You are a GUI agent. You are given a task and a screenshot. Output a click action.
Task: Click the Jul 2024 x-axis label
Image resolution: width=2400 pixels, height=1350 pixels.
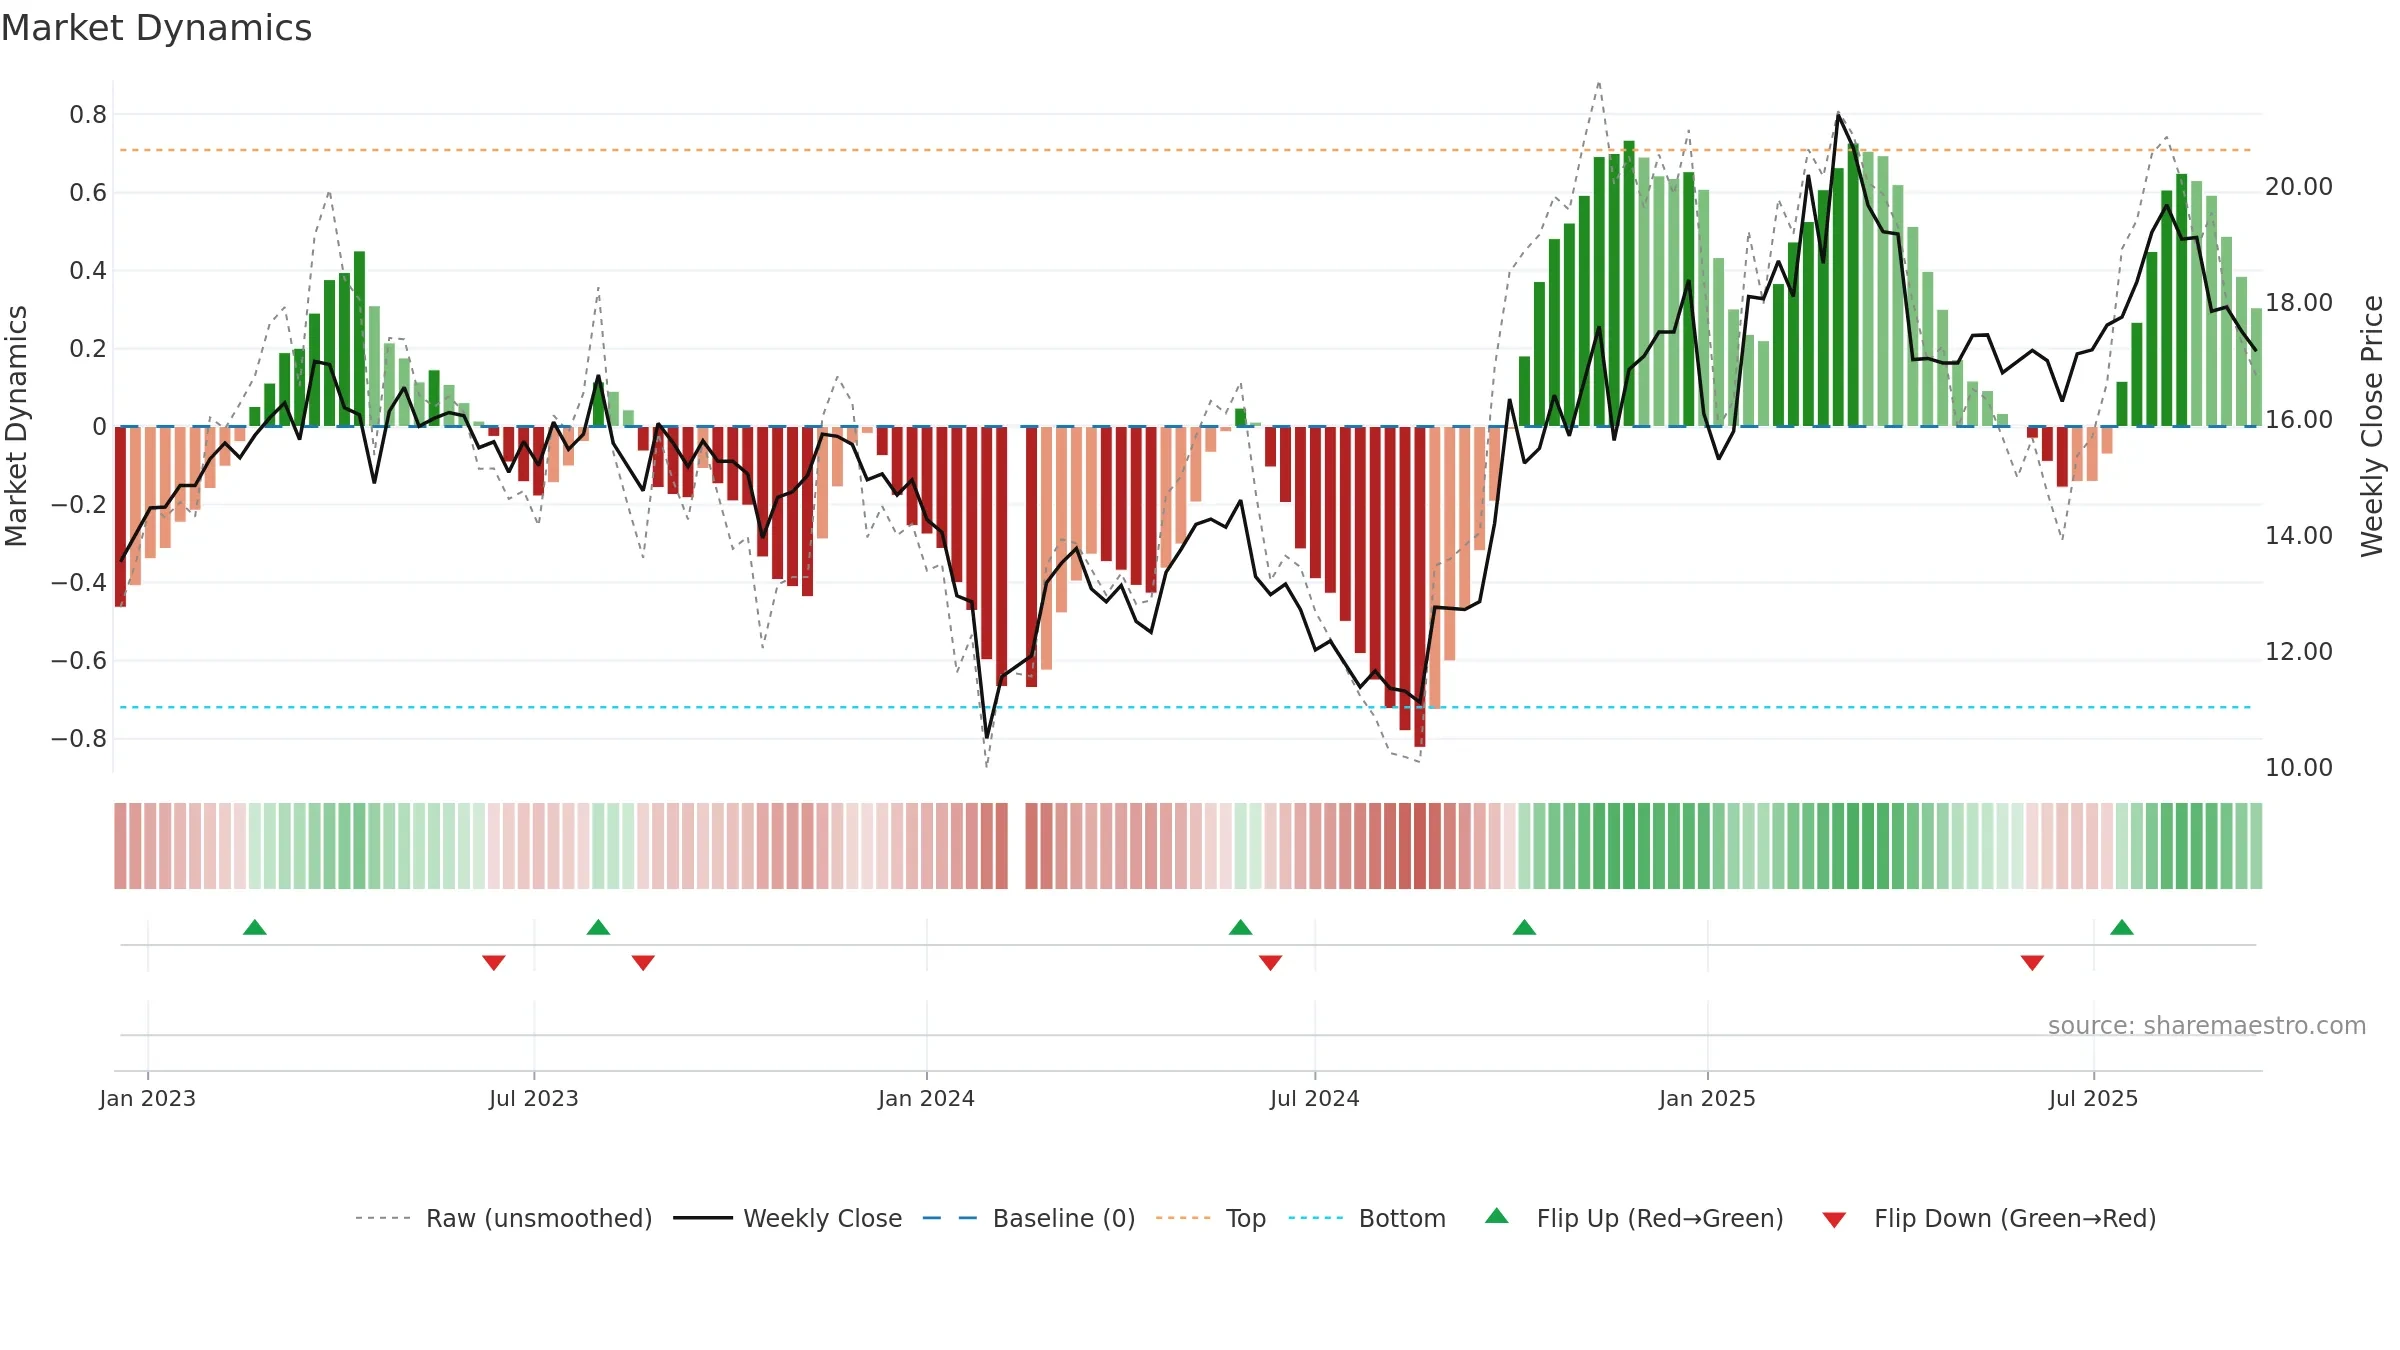tap(1315, 1098)
